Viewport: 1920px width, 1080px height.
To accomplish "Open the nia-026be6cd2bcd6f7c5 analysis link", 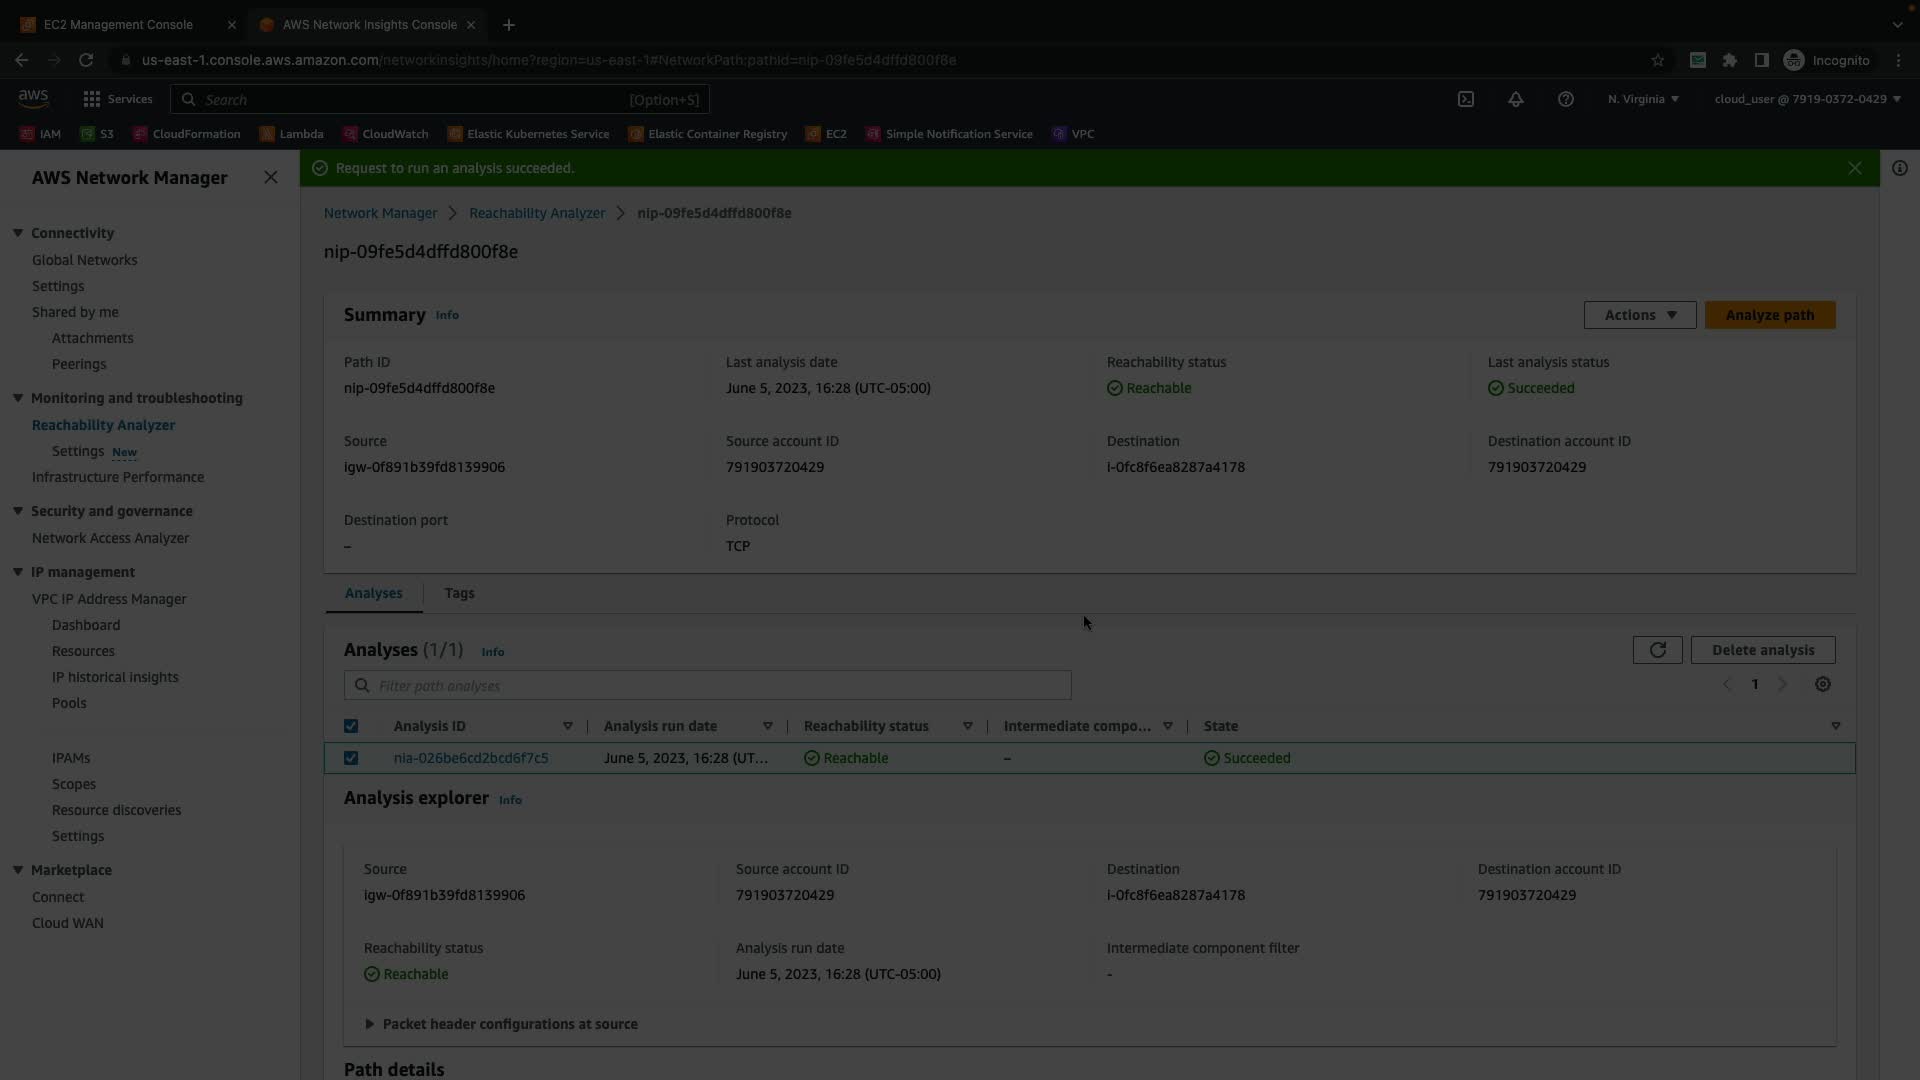I will [x=471, y=758].
